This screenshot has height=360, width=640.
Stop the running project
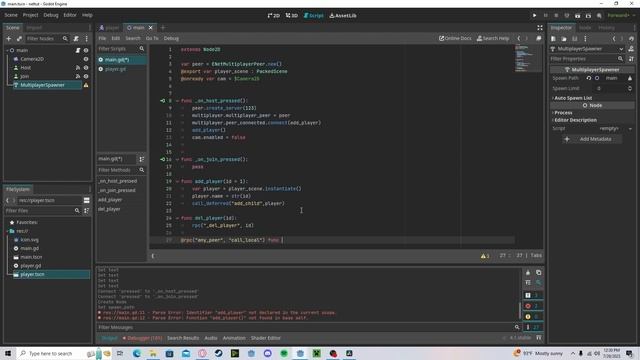tap(556, 16)
